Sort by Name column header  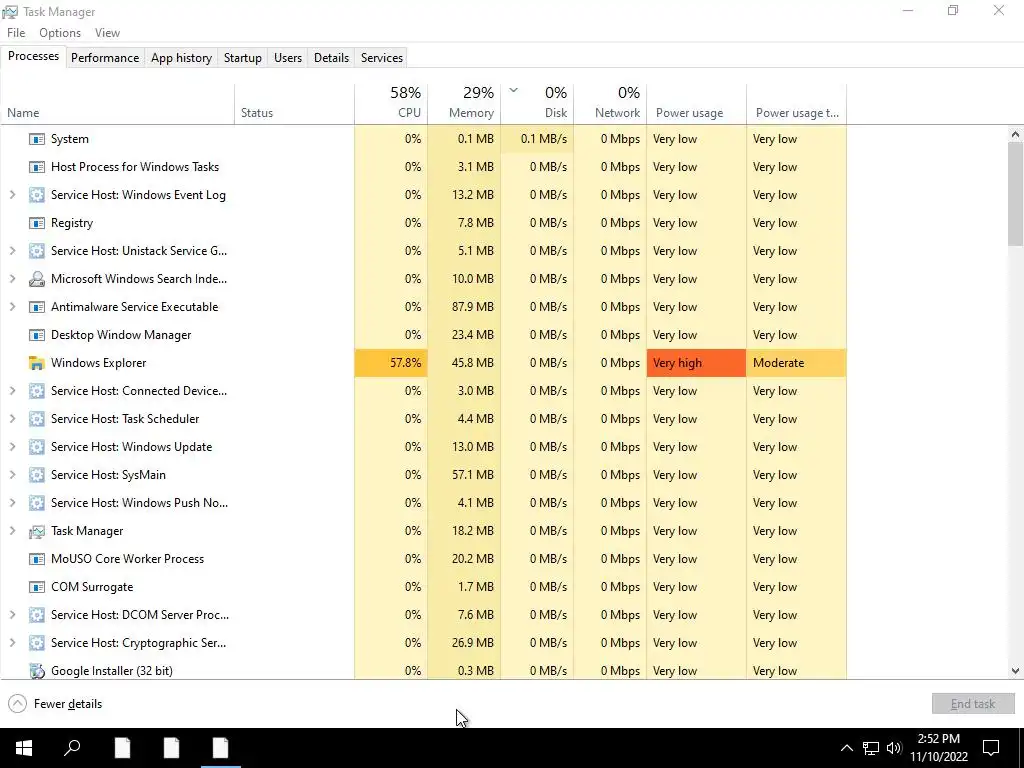tap(118, 103)
